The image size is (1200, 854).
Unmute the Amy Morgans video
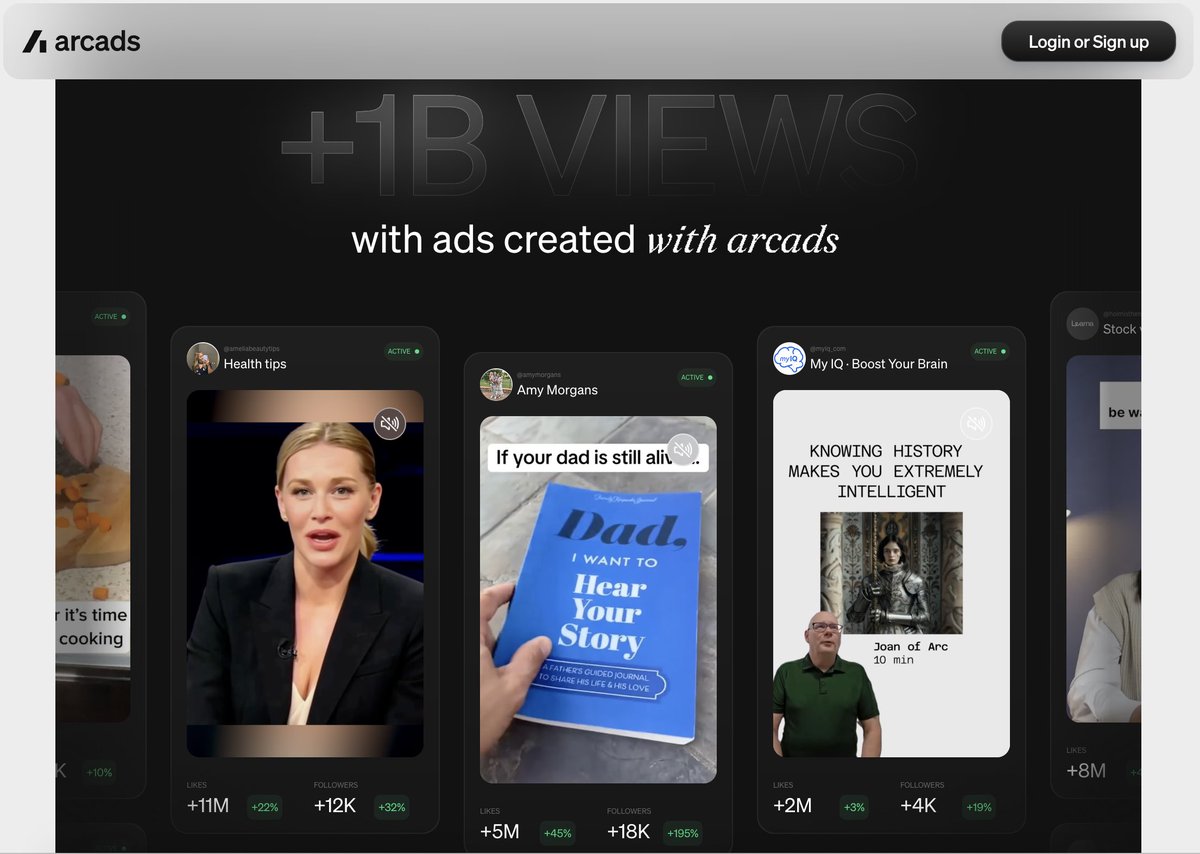(683, 450)
